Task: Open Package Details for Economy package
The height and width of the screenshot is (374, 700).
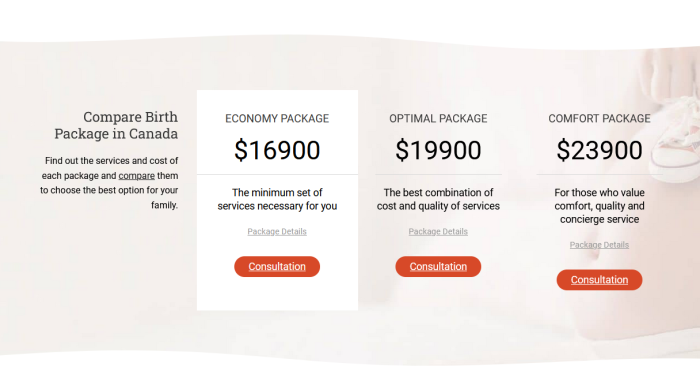Action: [x=277, y=232]
